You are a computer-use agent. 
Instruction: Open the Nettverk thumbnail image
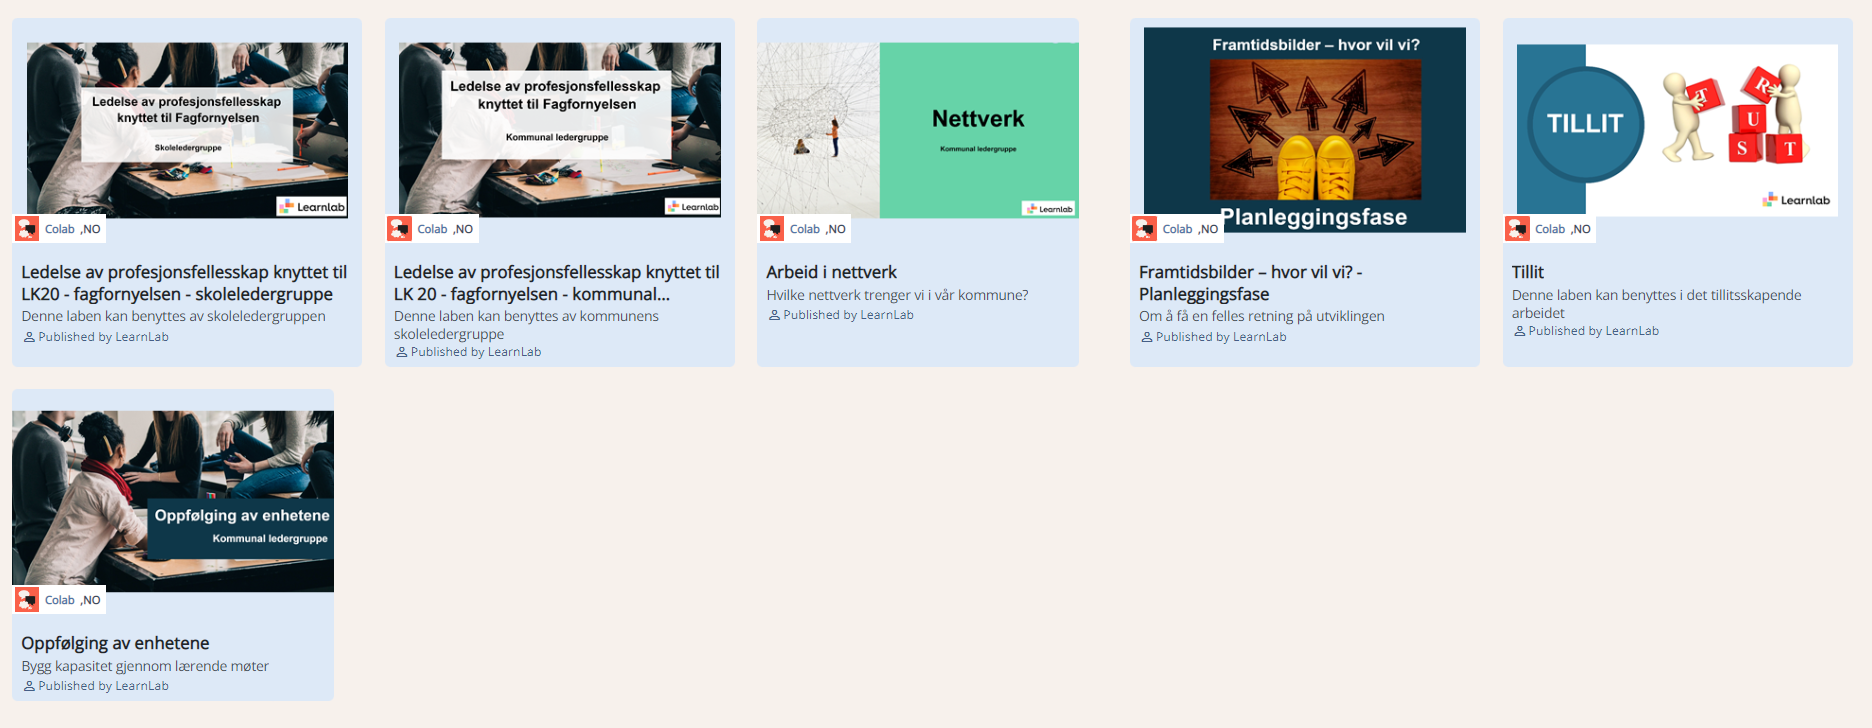tap(917, 130)
